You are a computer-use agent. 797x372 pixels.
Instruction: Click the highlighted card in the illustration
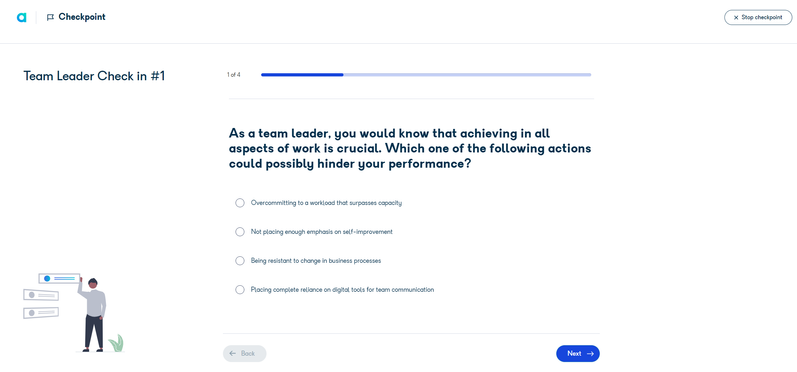pos(59,278)
